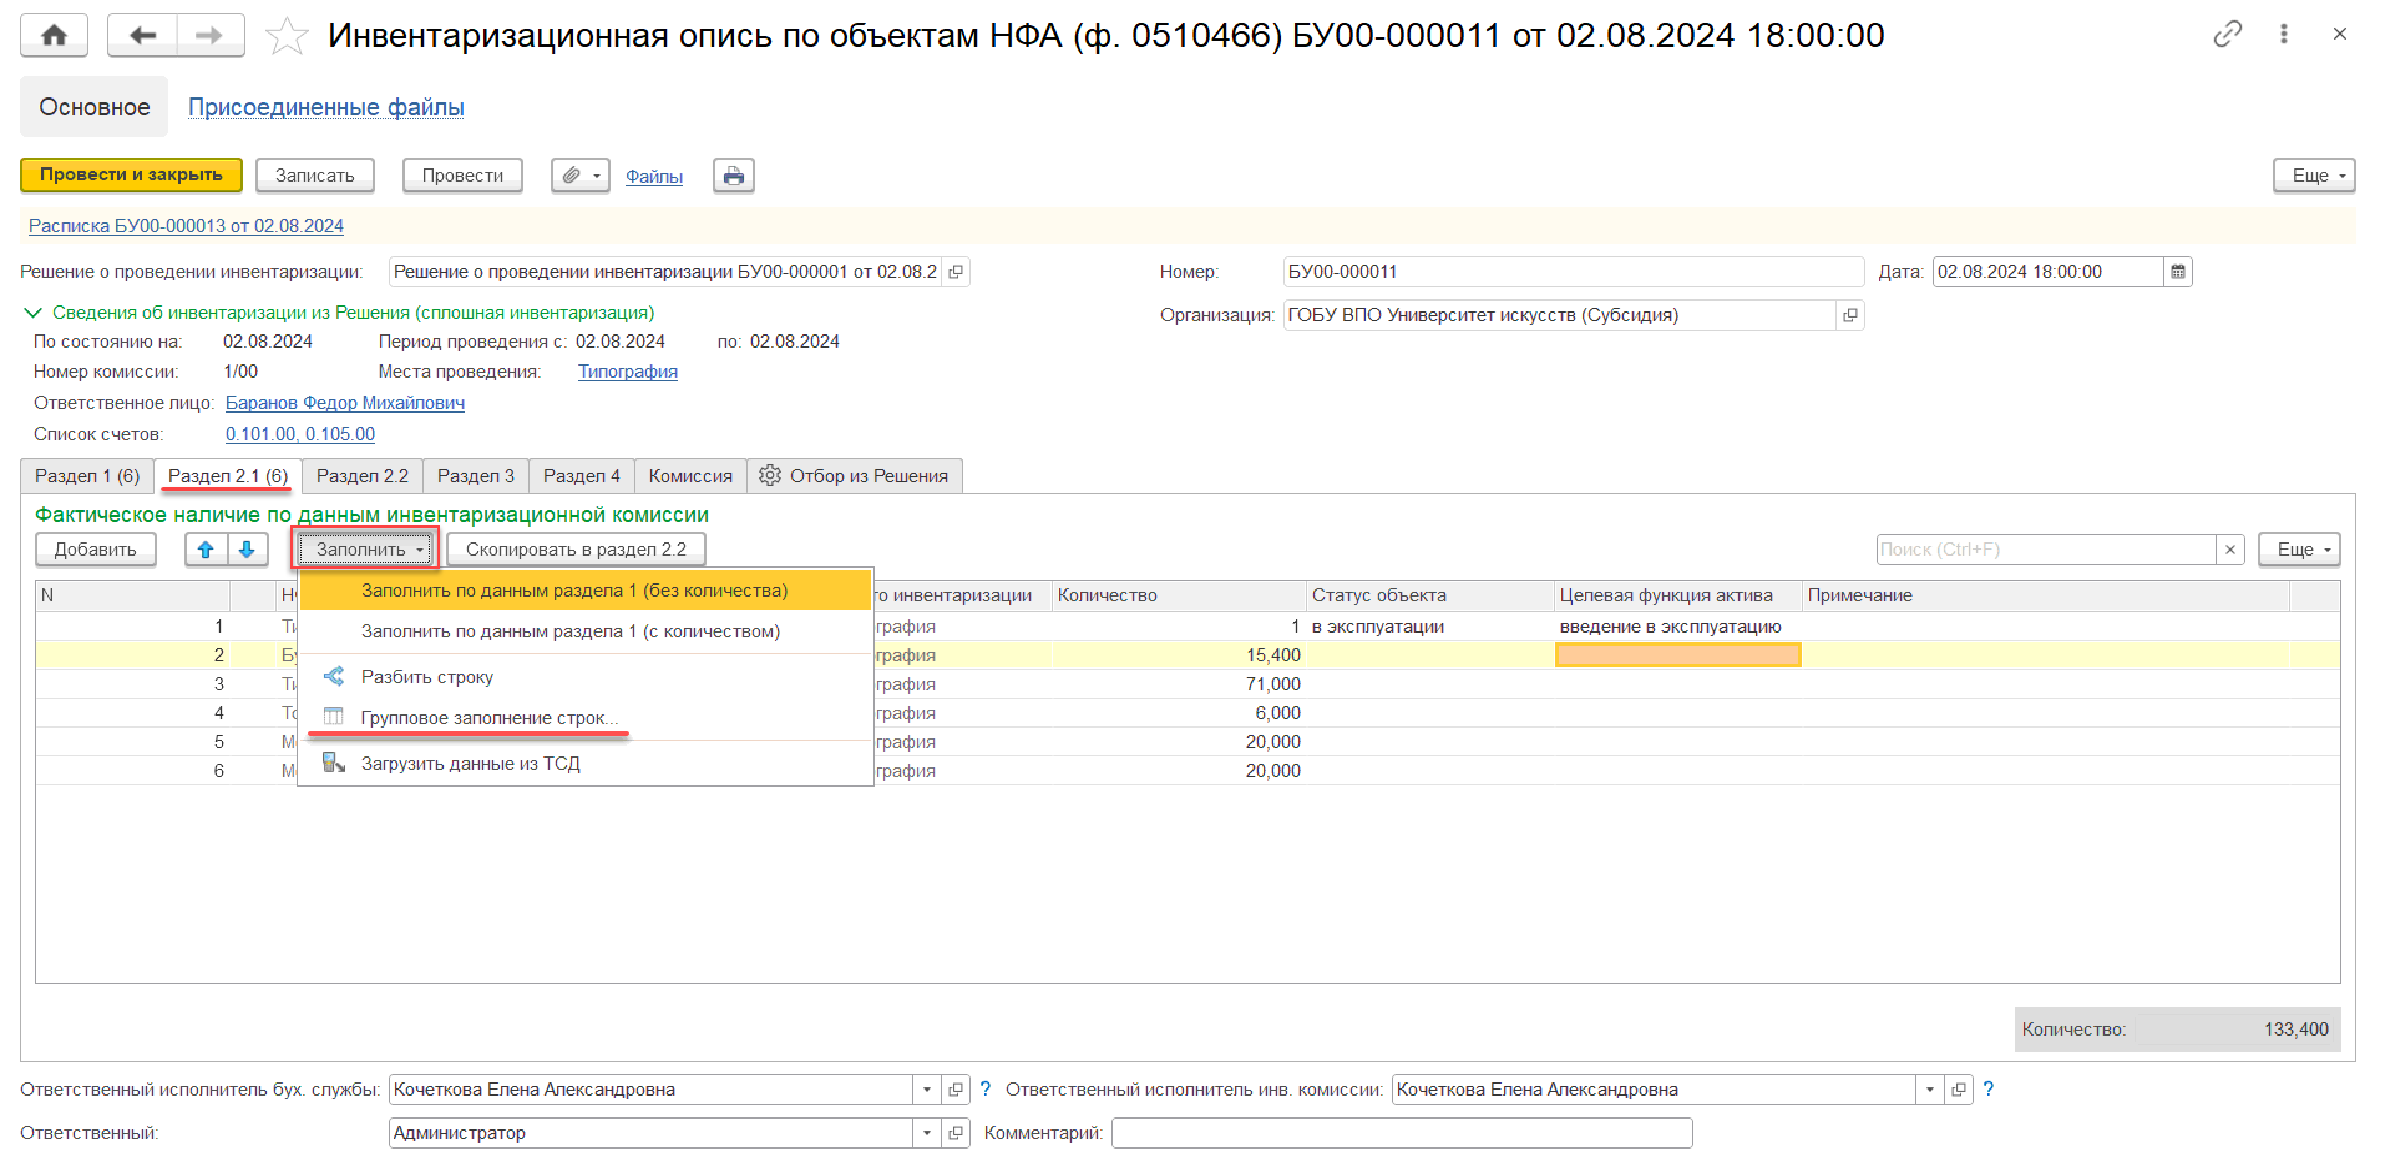The image size is (2385, 1163).
Task: Switch to Раздел 2.2 tab
Action: [362, 476]
